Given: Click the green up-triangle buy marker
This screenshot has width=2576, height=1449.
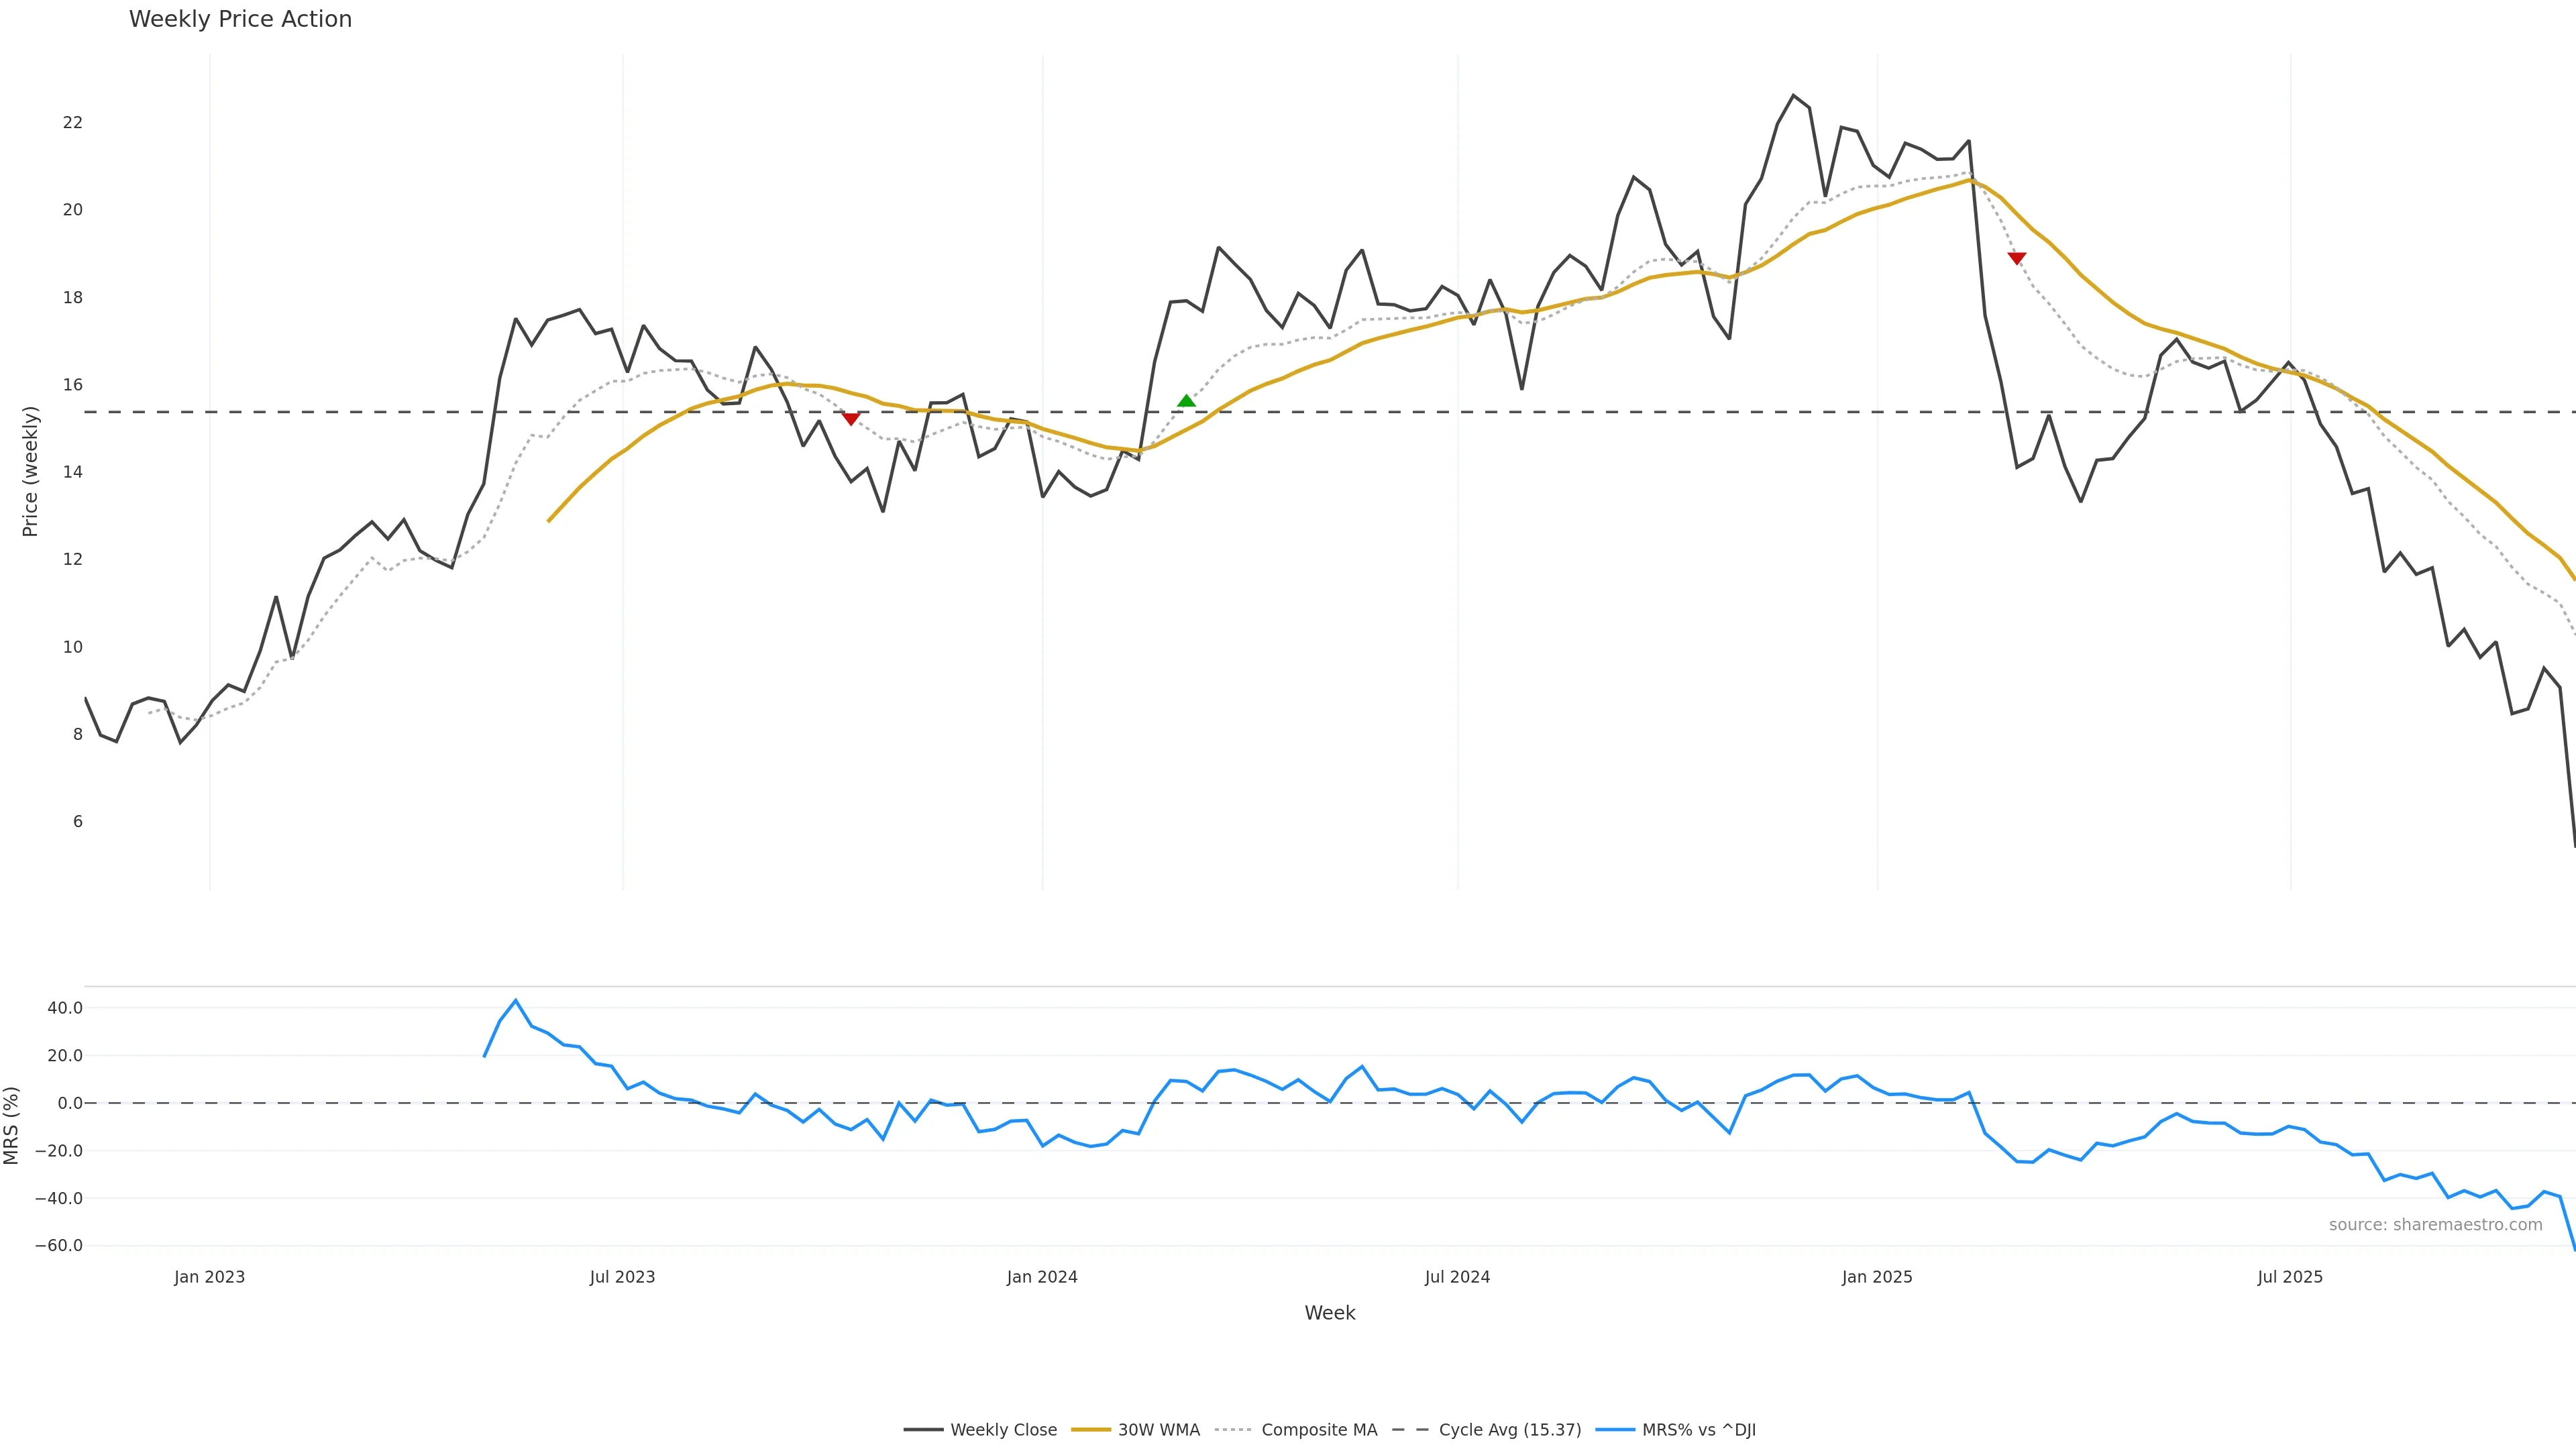Looking at the screenshot, I should pos(1186,401).
